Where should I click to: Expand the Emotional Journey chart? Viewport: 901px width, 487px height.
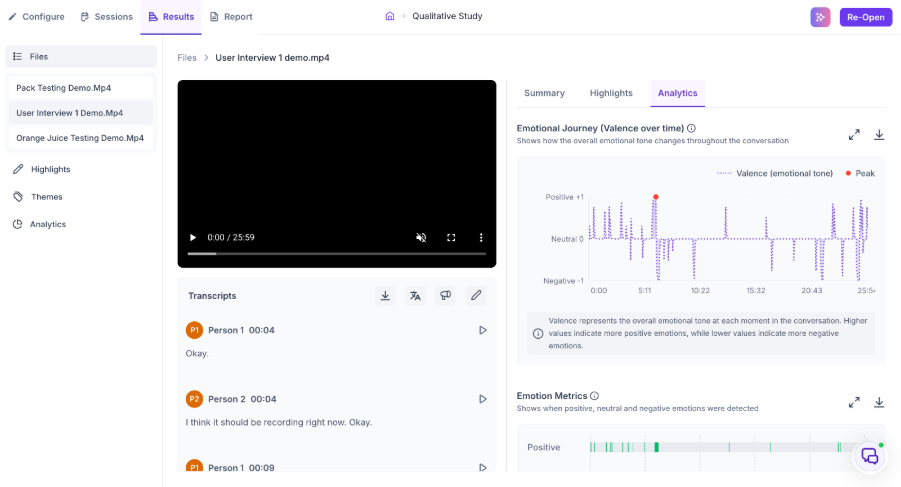click(x=854, y=135)
